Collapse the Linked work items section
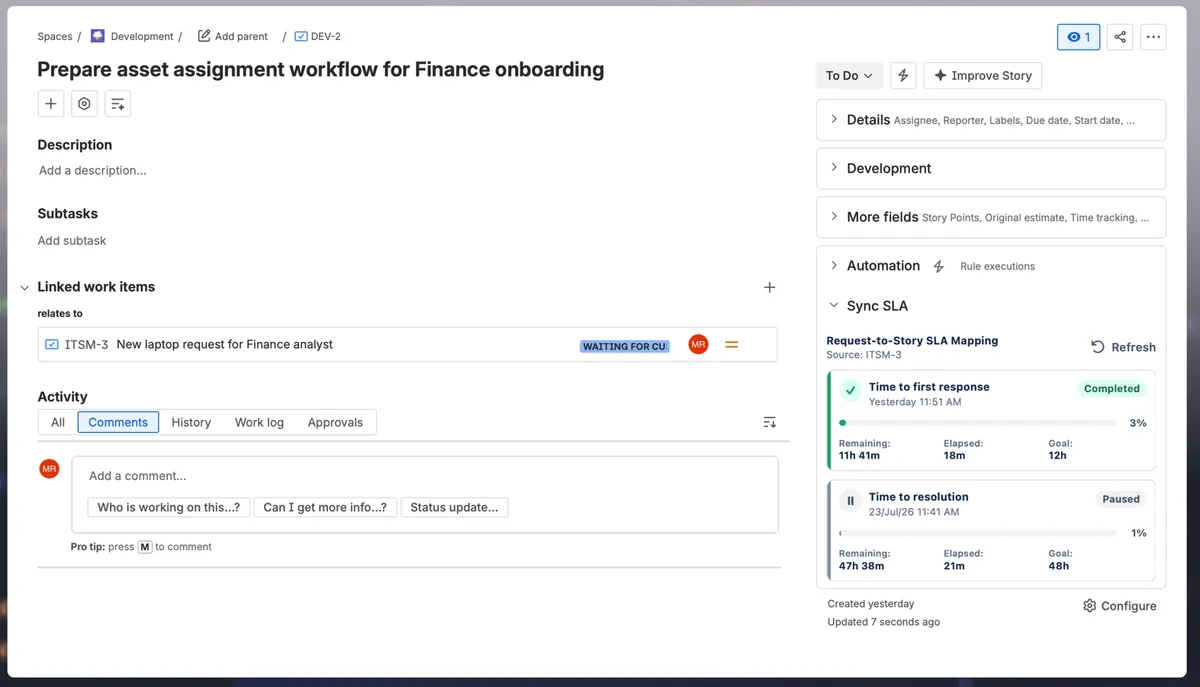This screenshot has height=687, width=1200. click(x=25, y=287)
